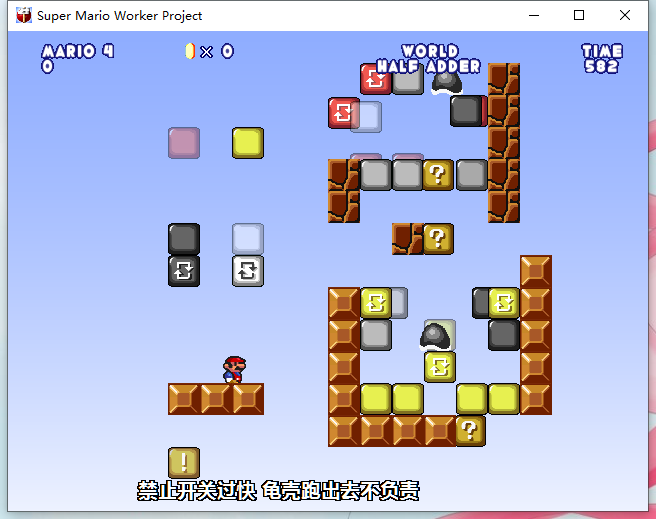Click the exclamation mark block
This screenshot has height=519, width=656.
click(184, 463)
